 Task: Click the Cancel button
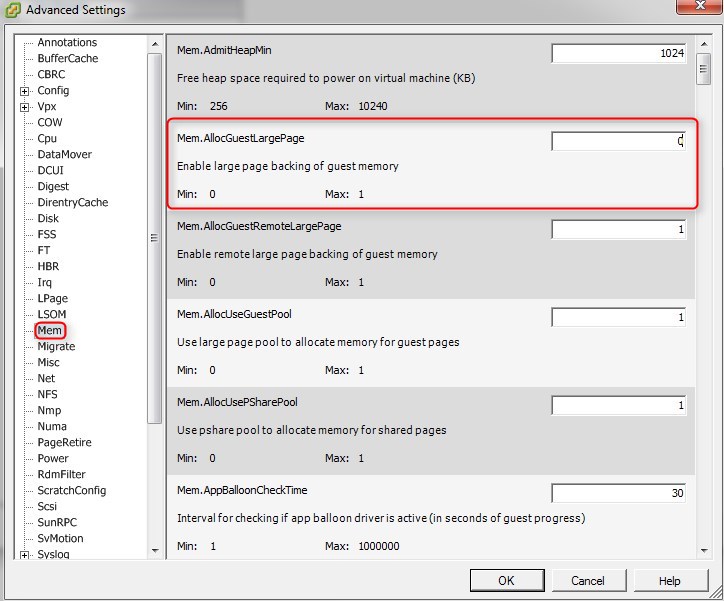[588, 581]
